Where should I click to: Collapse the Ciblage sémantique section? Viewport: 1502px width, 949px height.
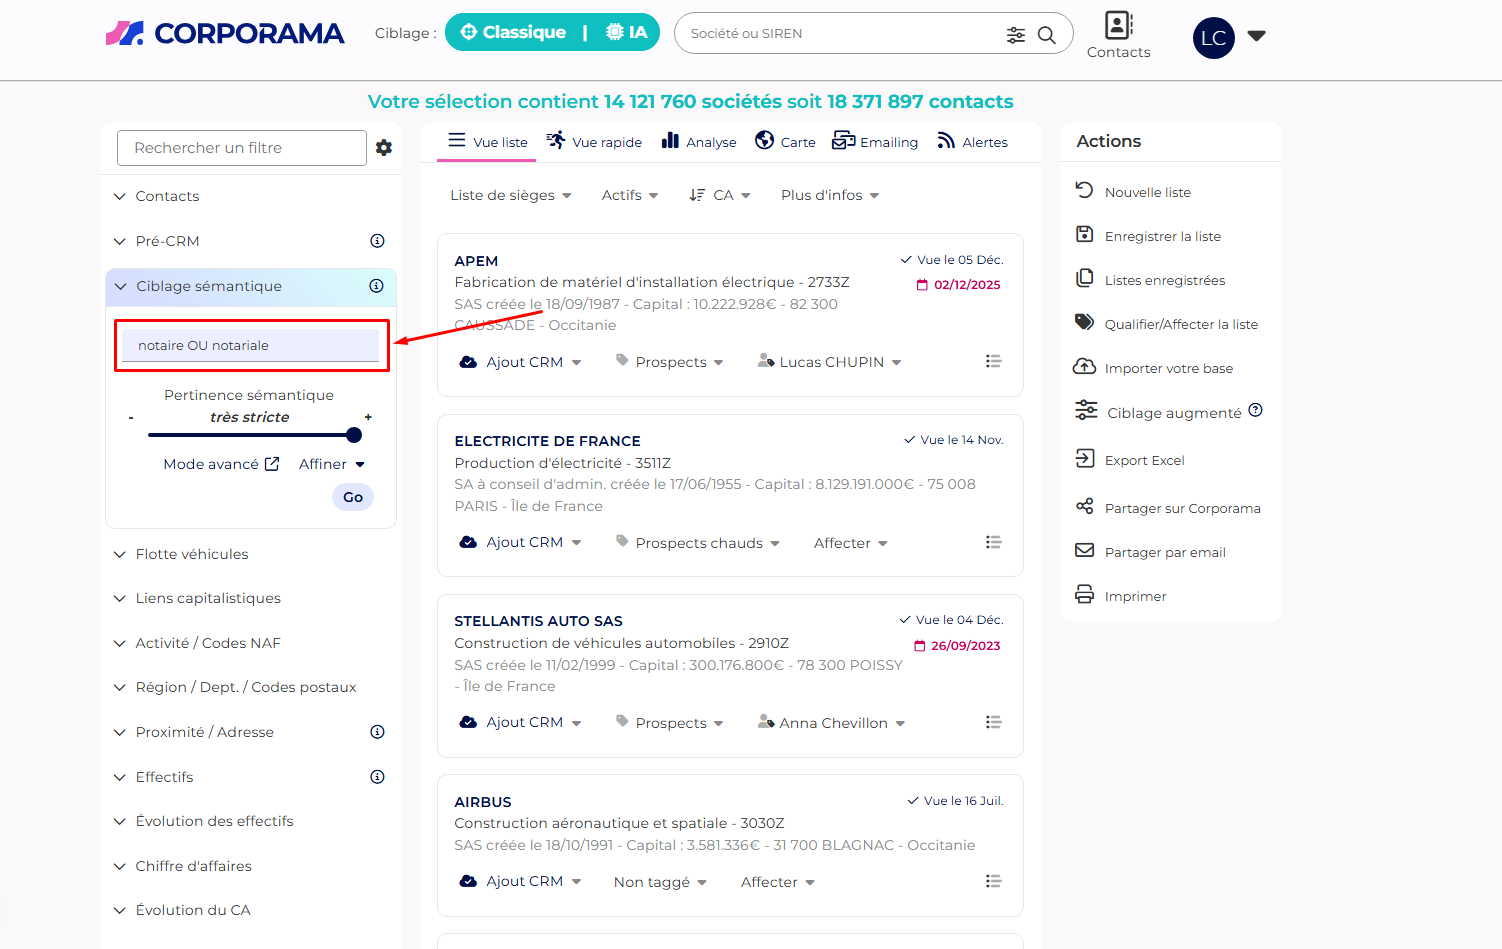tap(121, 287)
